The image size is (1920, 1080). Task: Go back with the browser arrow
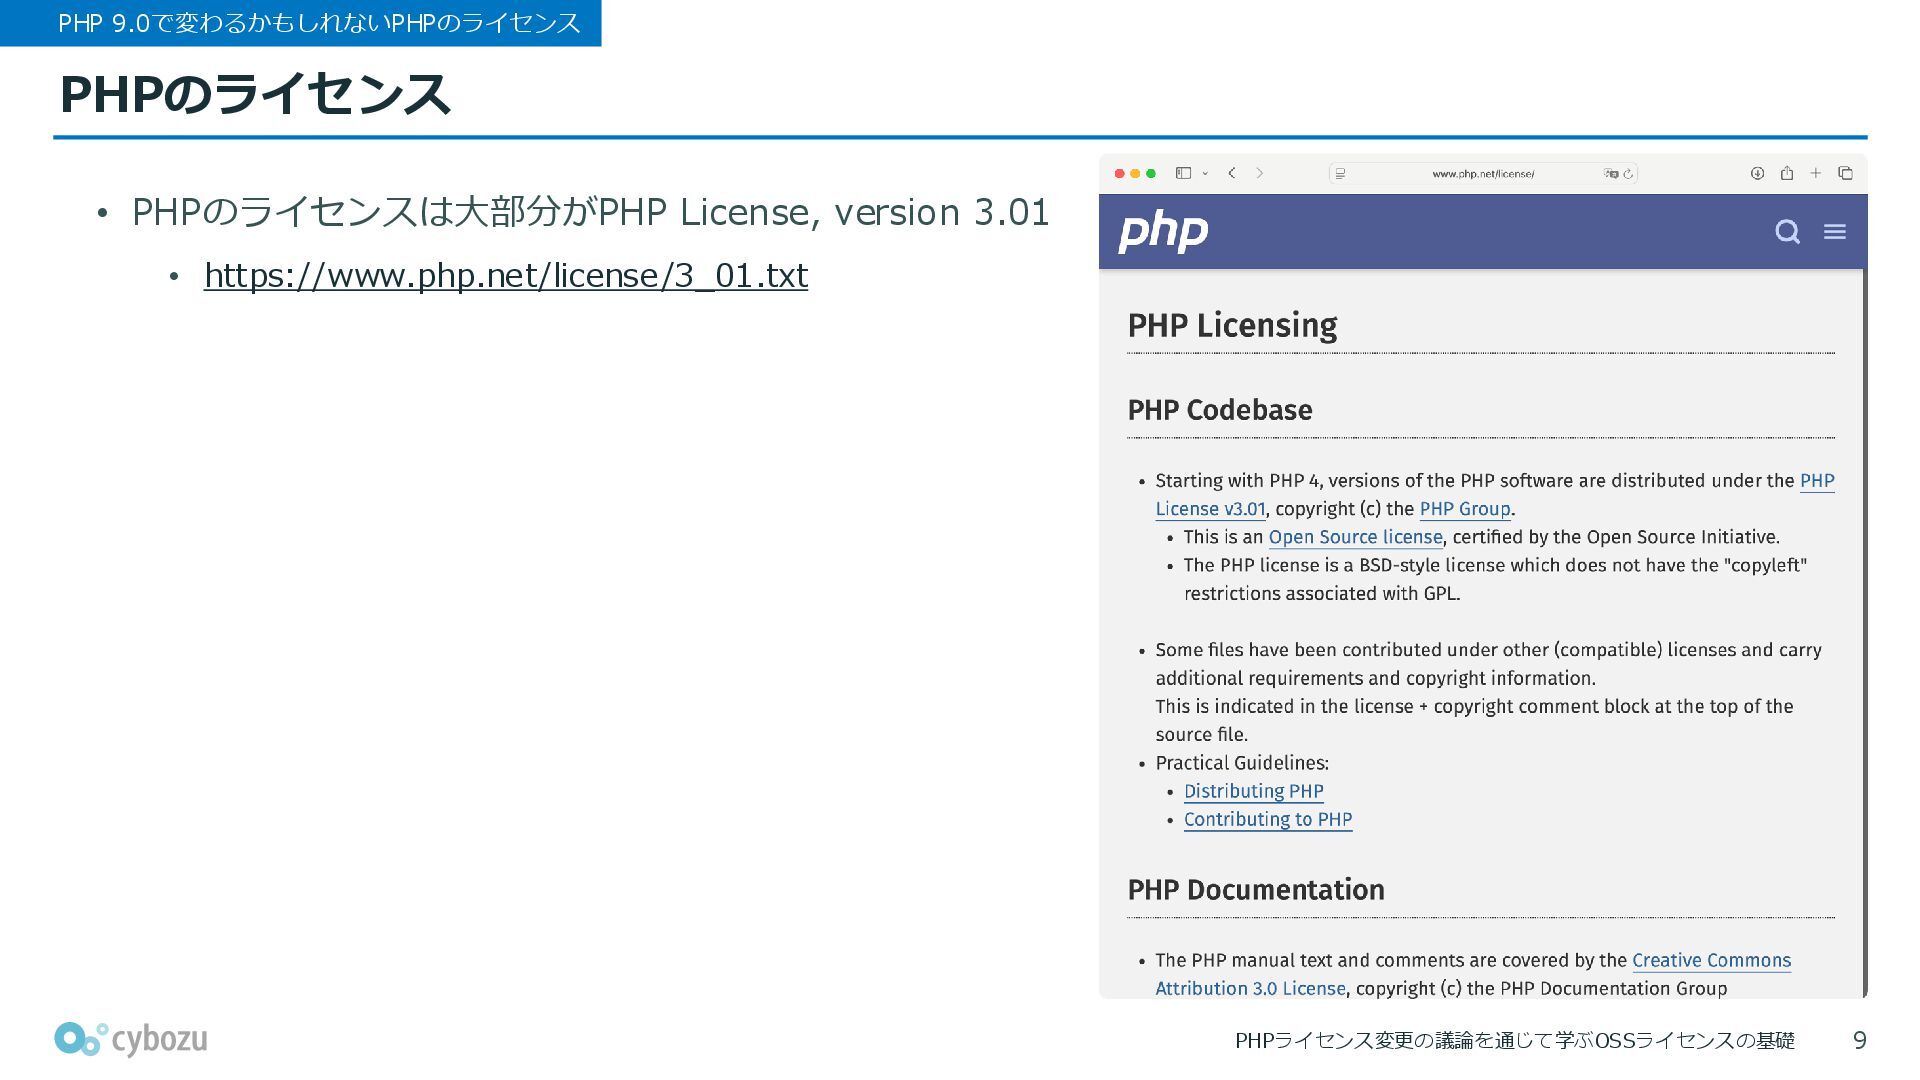[1232, 173]
